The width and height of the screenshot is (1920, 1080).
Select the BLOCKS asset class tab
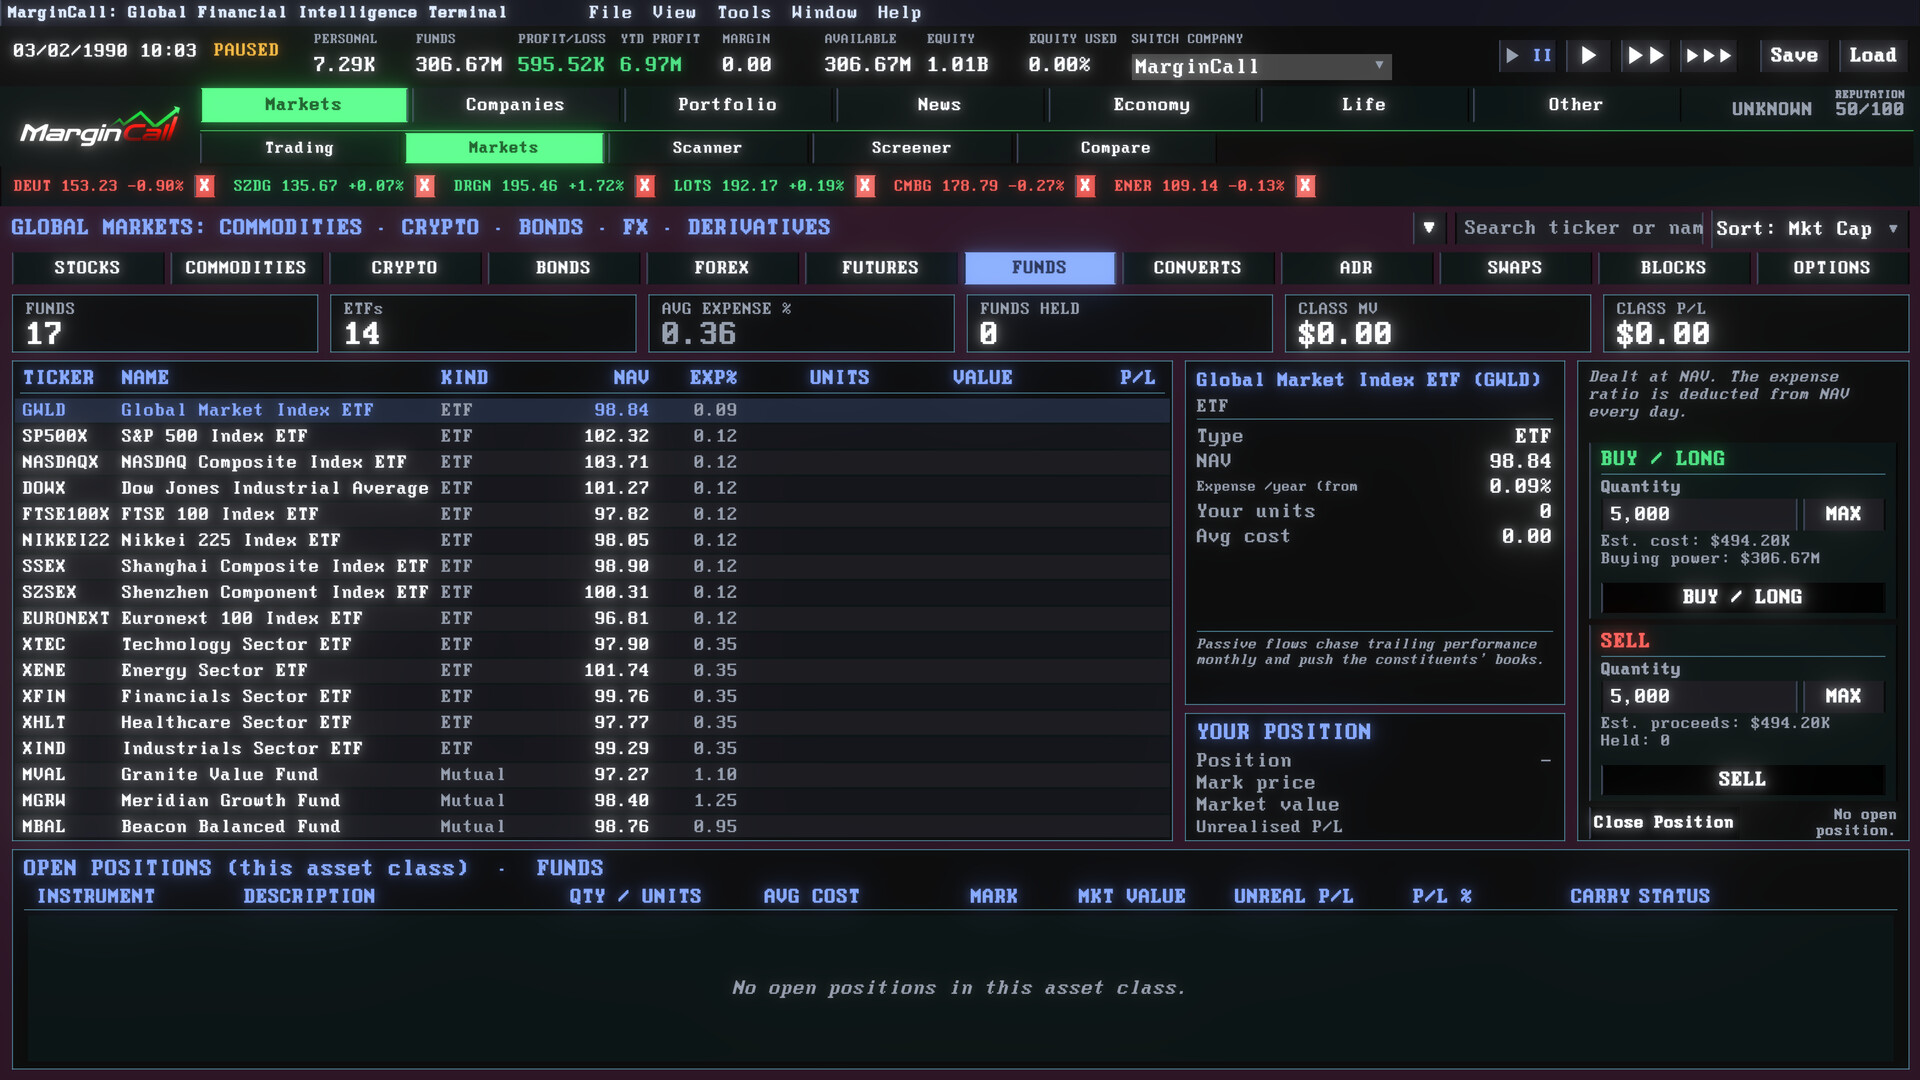point(1673,268)
